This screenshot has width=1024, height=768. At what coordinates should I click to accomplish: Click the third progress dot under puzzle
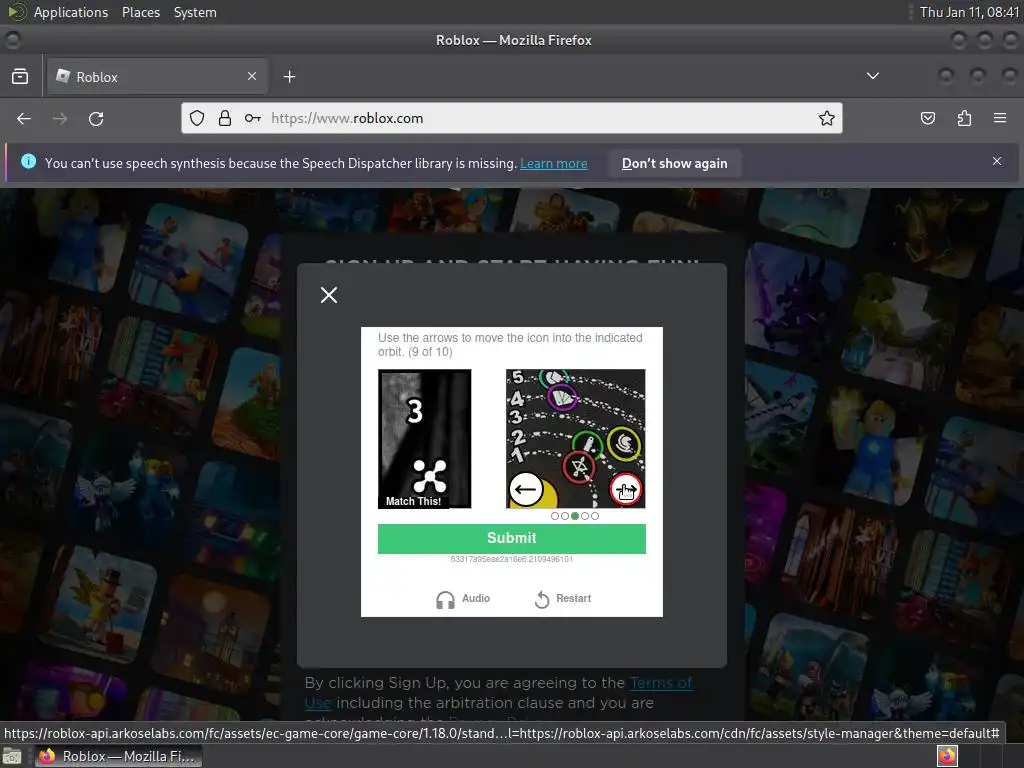pos(575,516)
